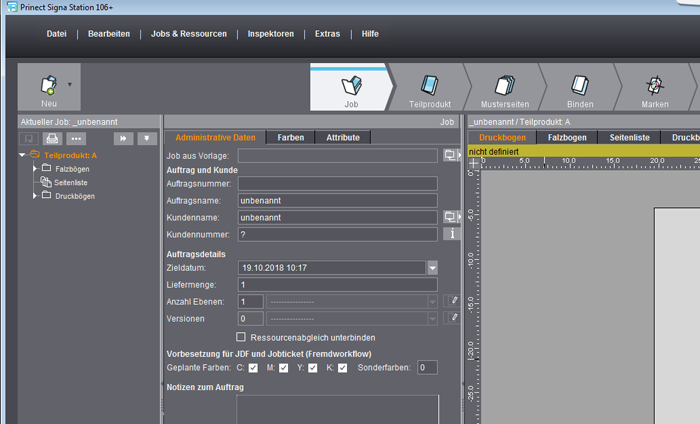Click the 'nicht definiert' yellow status text
Image resolution: width=700 pixels, height=424 pixels.
pos(494,152)
